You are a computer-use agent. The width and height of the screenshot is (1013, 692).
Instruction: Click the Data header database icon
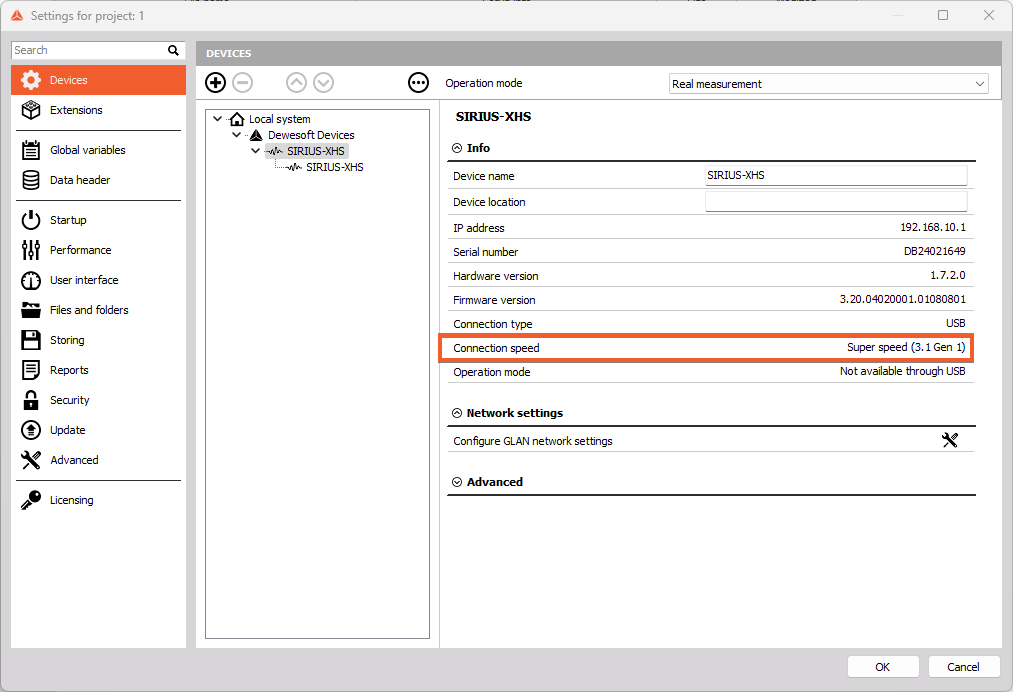click(31, 180)
